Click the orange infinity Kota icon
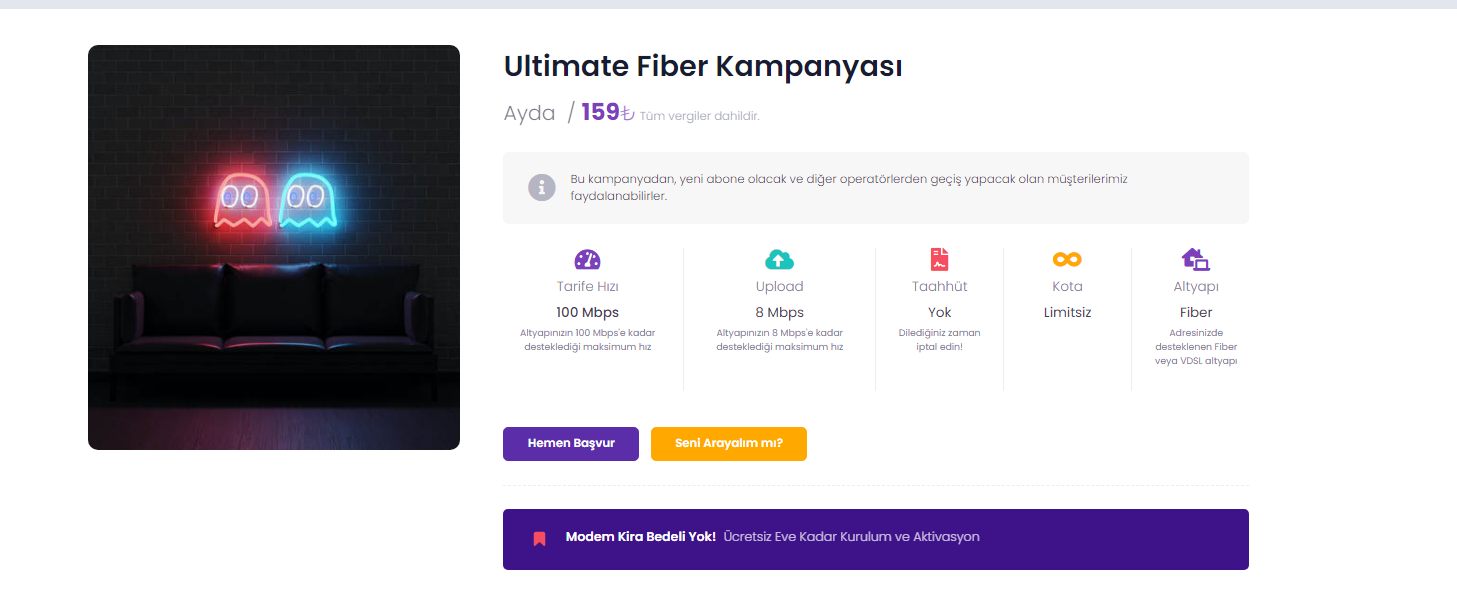 (1067, 260)
